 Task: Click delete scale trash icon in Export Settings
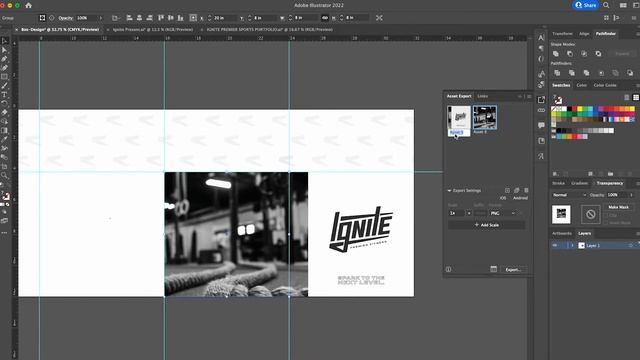coord(527,191)
